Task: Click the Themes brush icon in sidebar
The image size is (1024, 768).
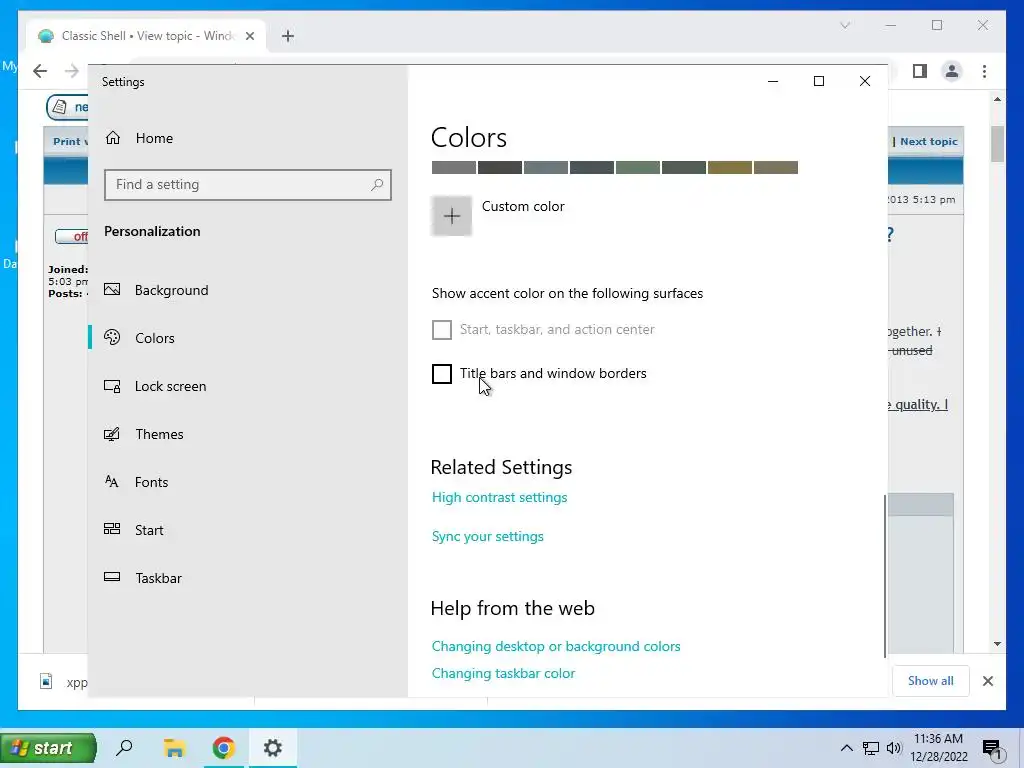Action: (x=112, y=434)
